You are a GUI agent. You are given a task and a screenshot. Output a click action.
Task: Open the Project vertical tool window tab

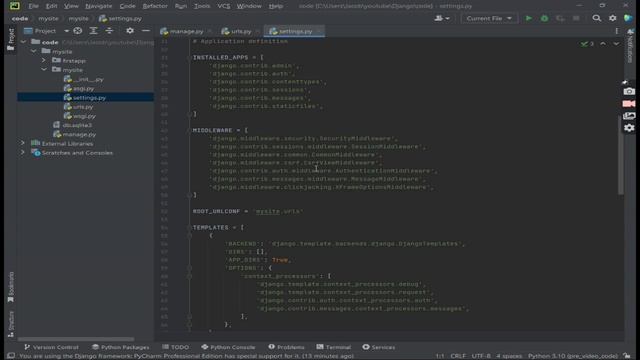tap(11, 40)
